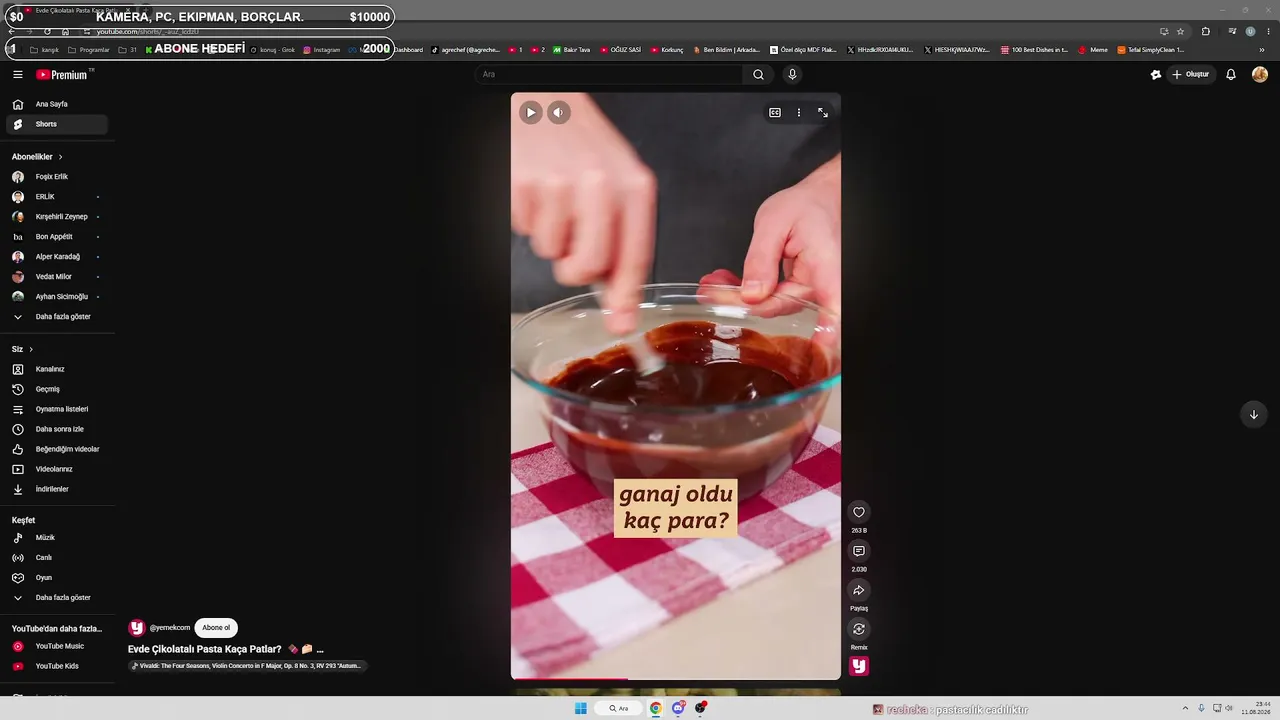1280x720 pixels.
Task: Search with voice microphone button
Action: tap(792, 74)
